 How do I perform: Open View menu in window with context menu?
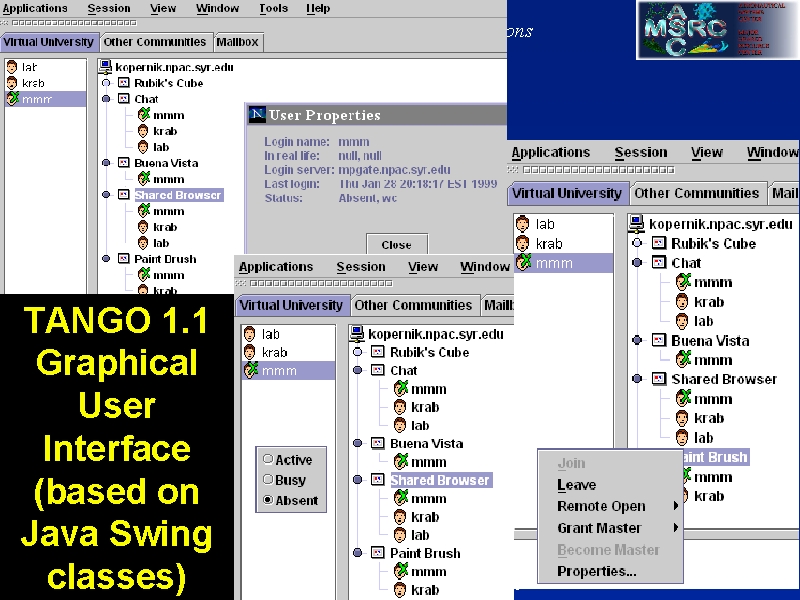pyautogui.click(x=707, y=153)
